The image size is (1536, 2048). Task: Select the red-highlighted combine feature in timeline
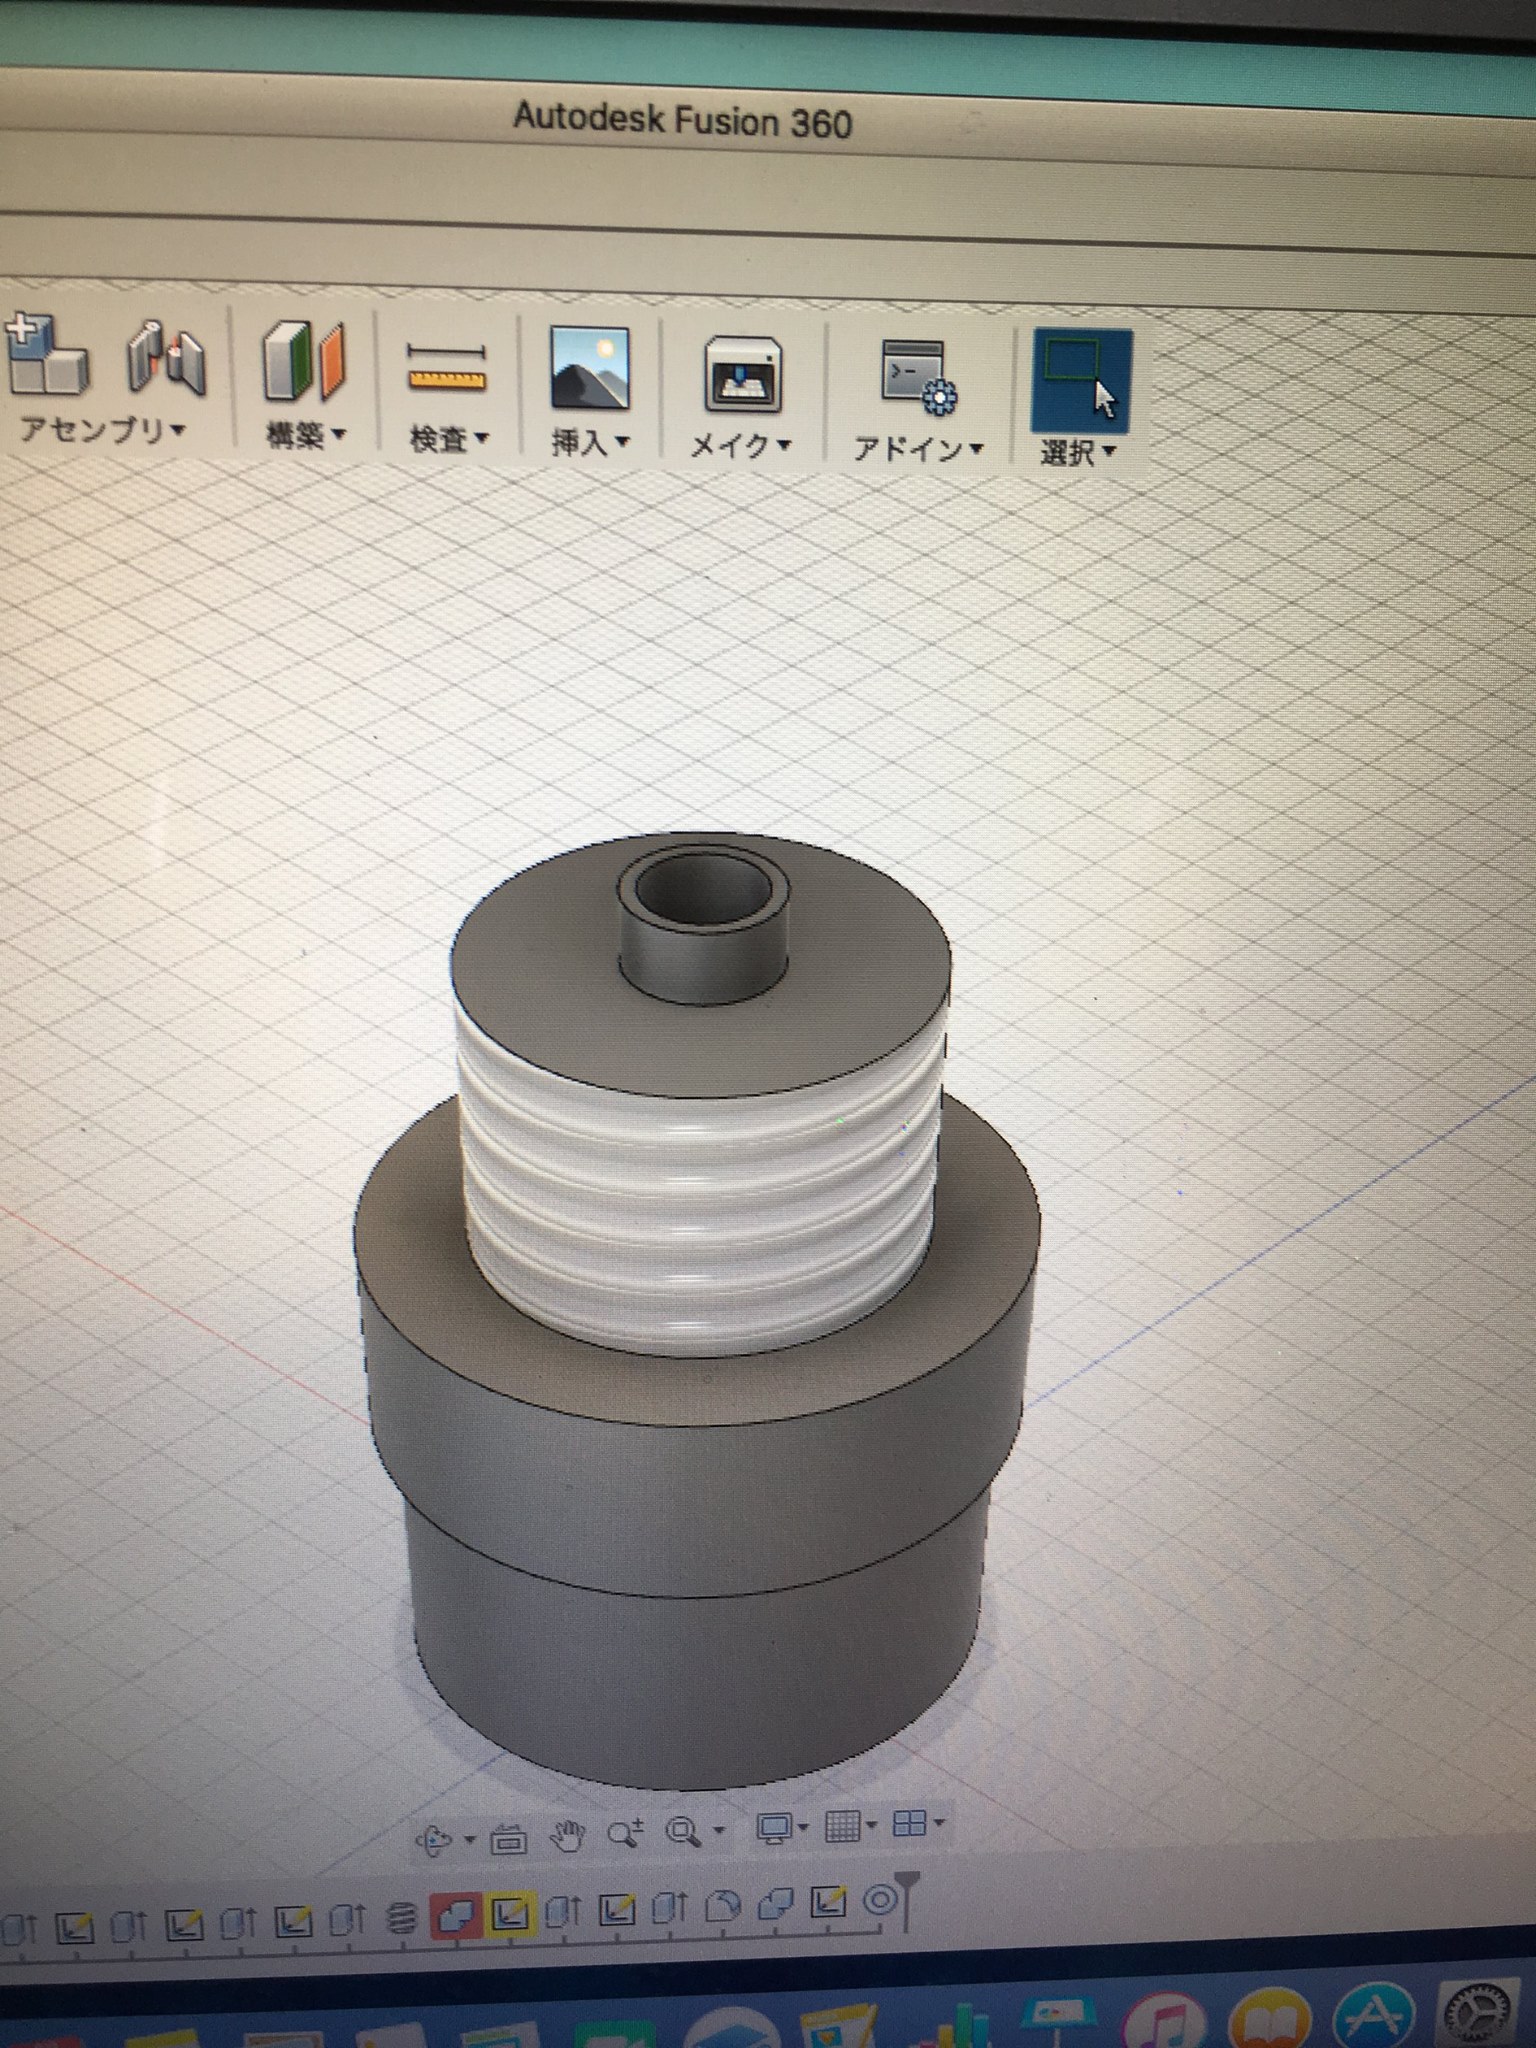(x=455, y=1916)
